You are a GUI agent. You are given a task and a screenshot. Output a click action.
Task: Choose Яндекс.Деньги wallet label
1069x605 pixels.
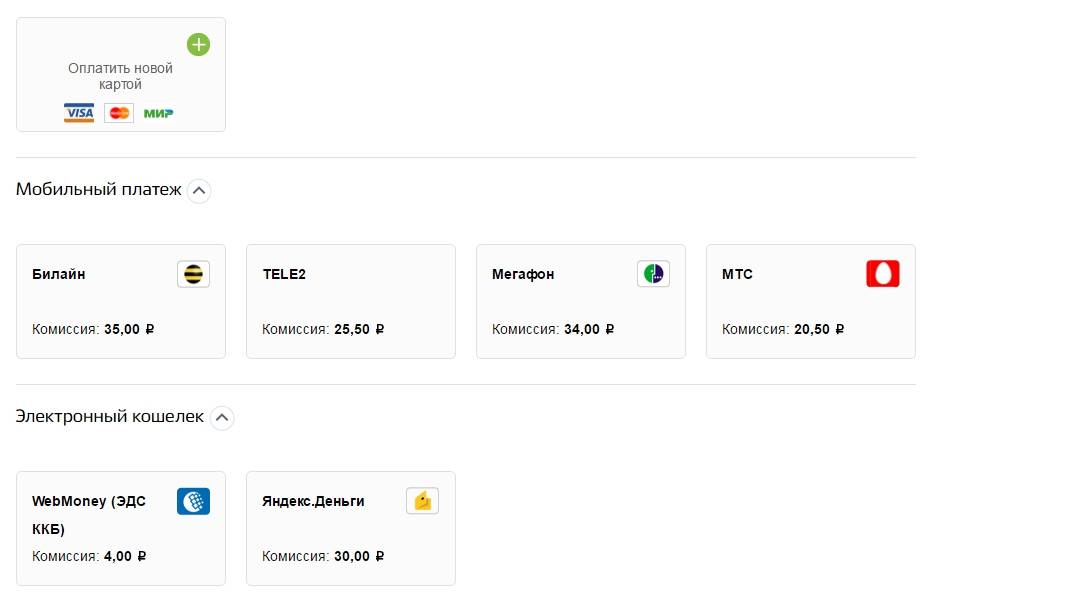313,501
